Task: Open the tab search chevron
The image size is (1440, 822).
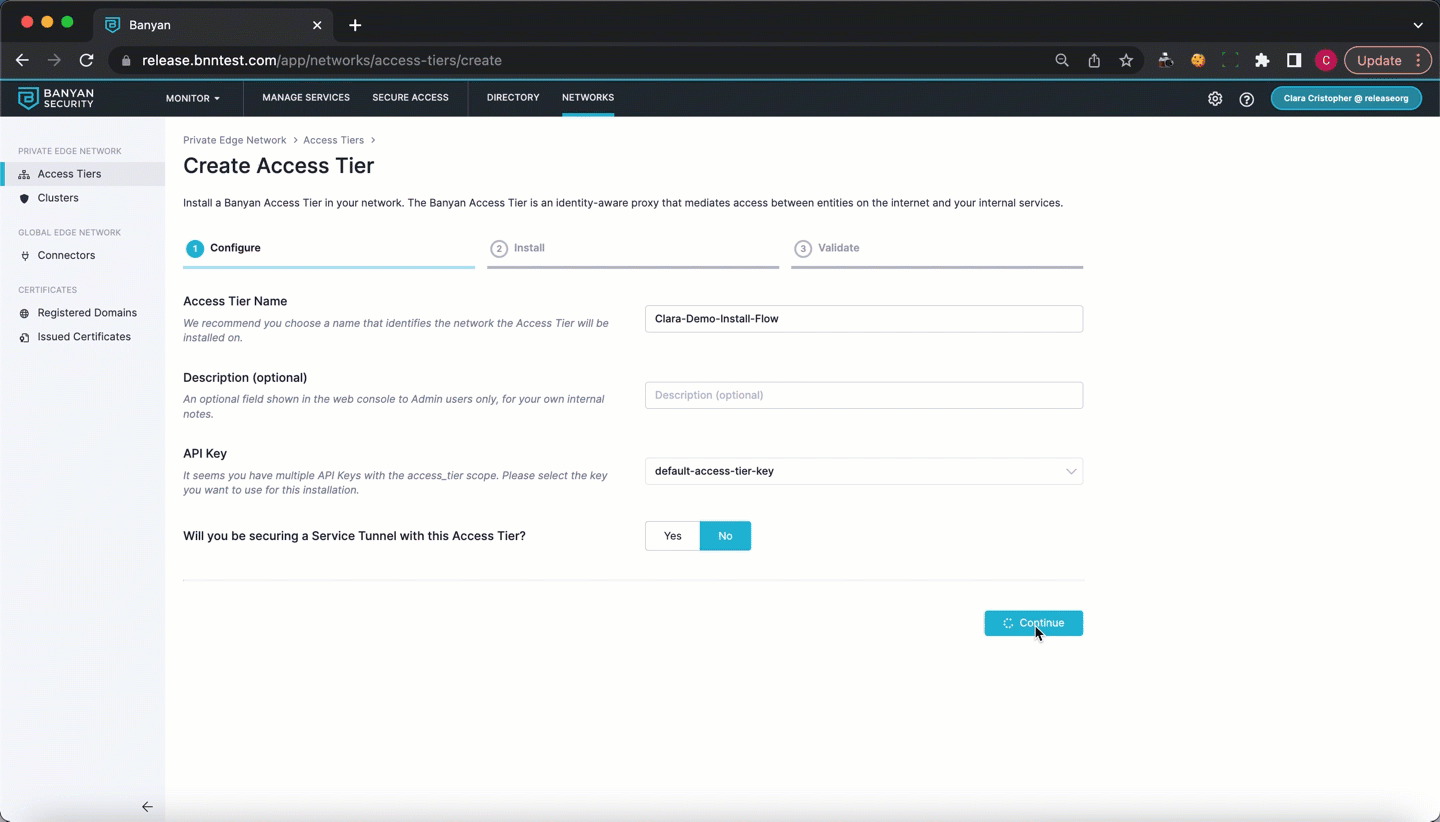Action: pos(1418,25)
